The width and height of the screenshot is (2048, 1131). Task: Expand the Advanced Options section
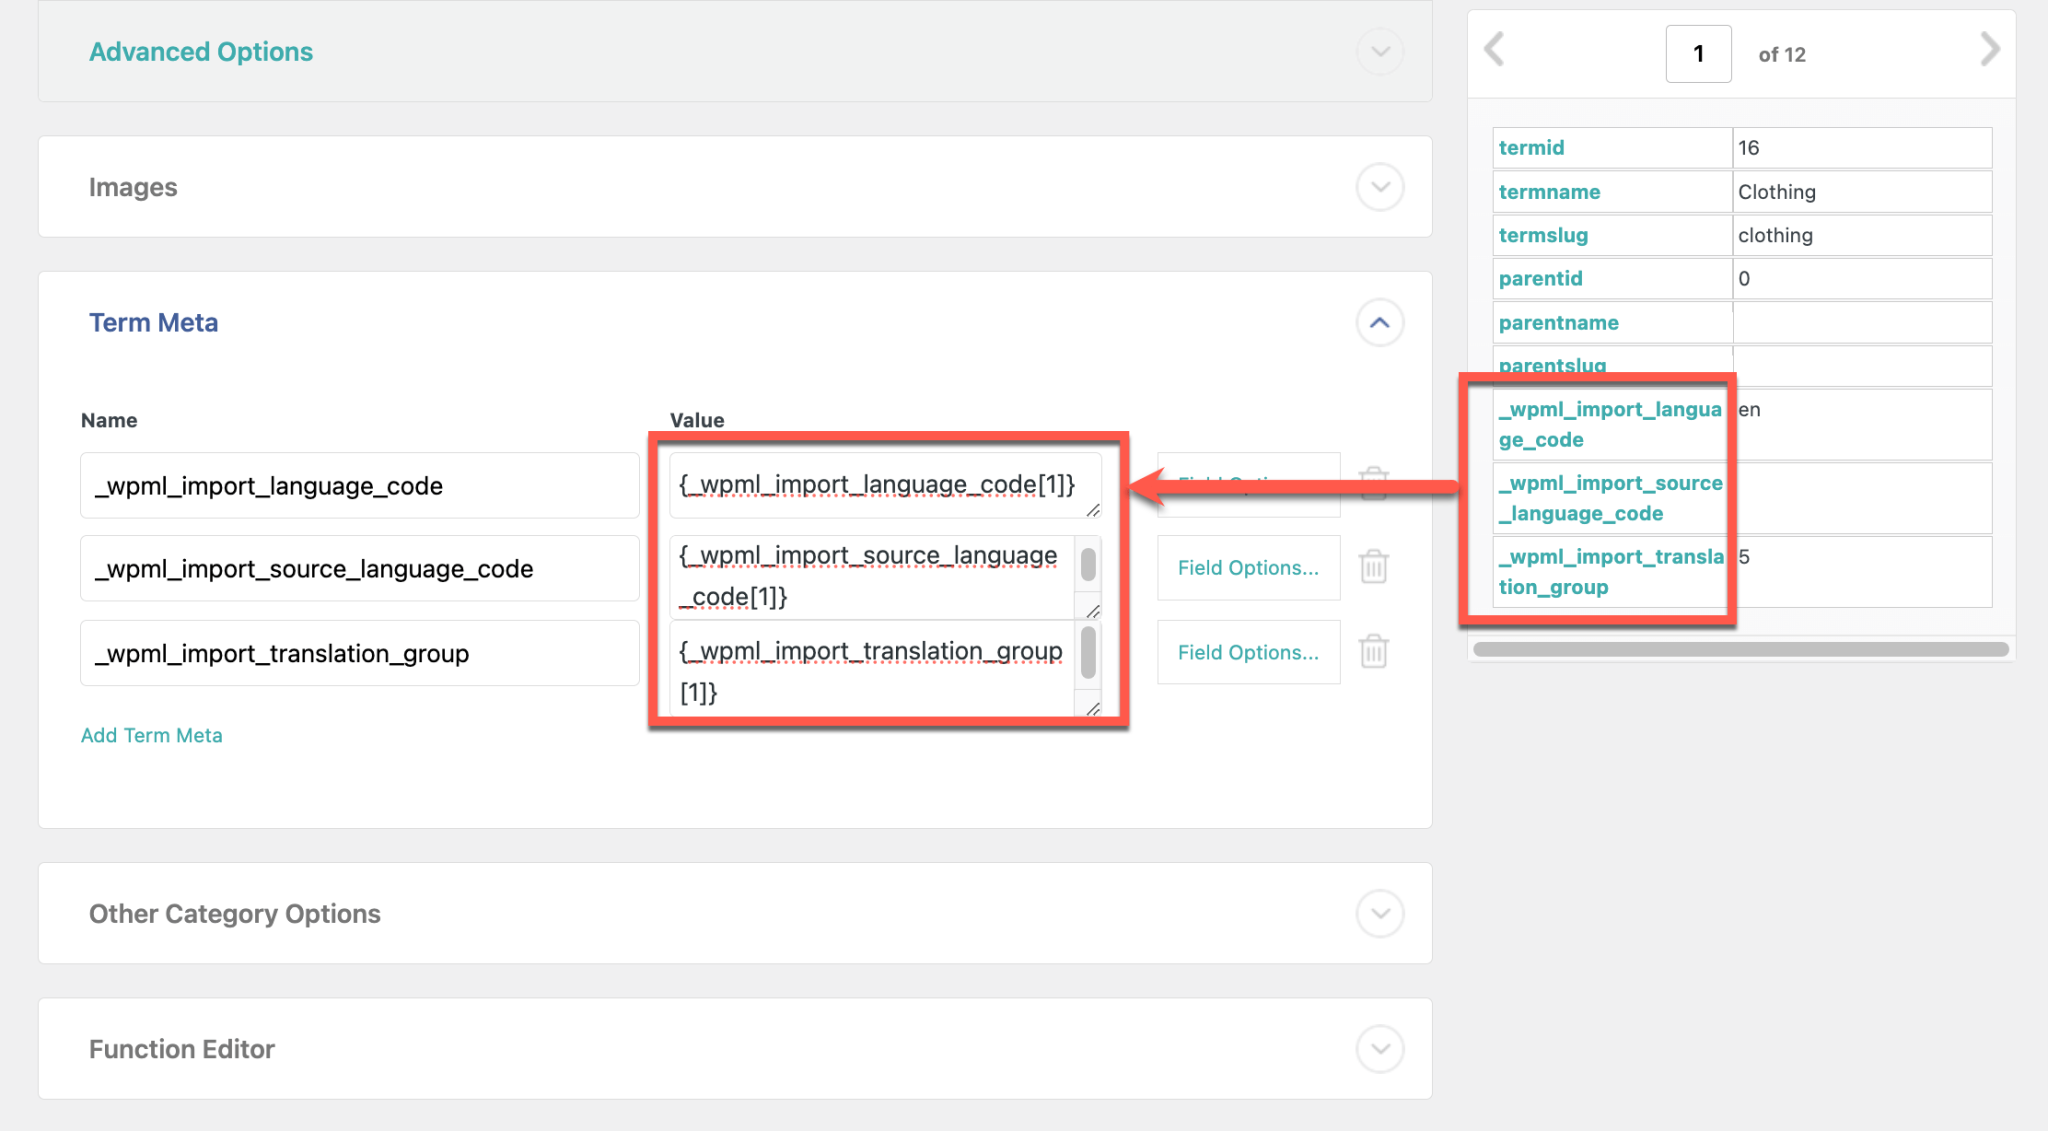[1380, 51]
